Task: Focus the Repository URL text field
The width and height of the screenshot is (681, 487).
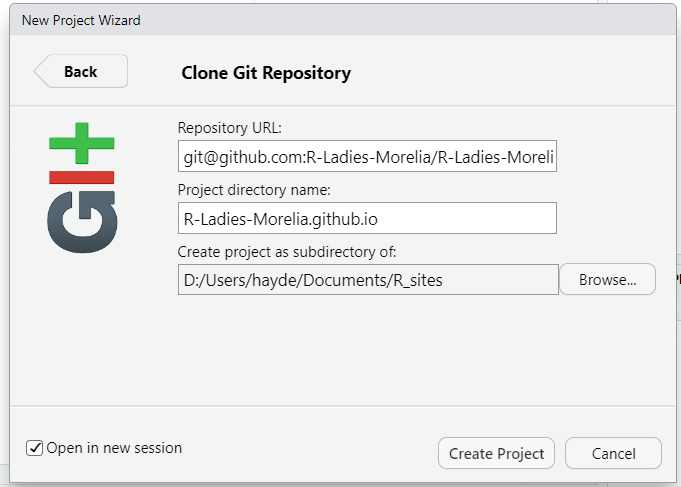Action: pos(366,156)
